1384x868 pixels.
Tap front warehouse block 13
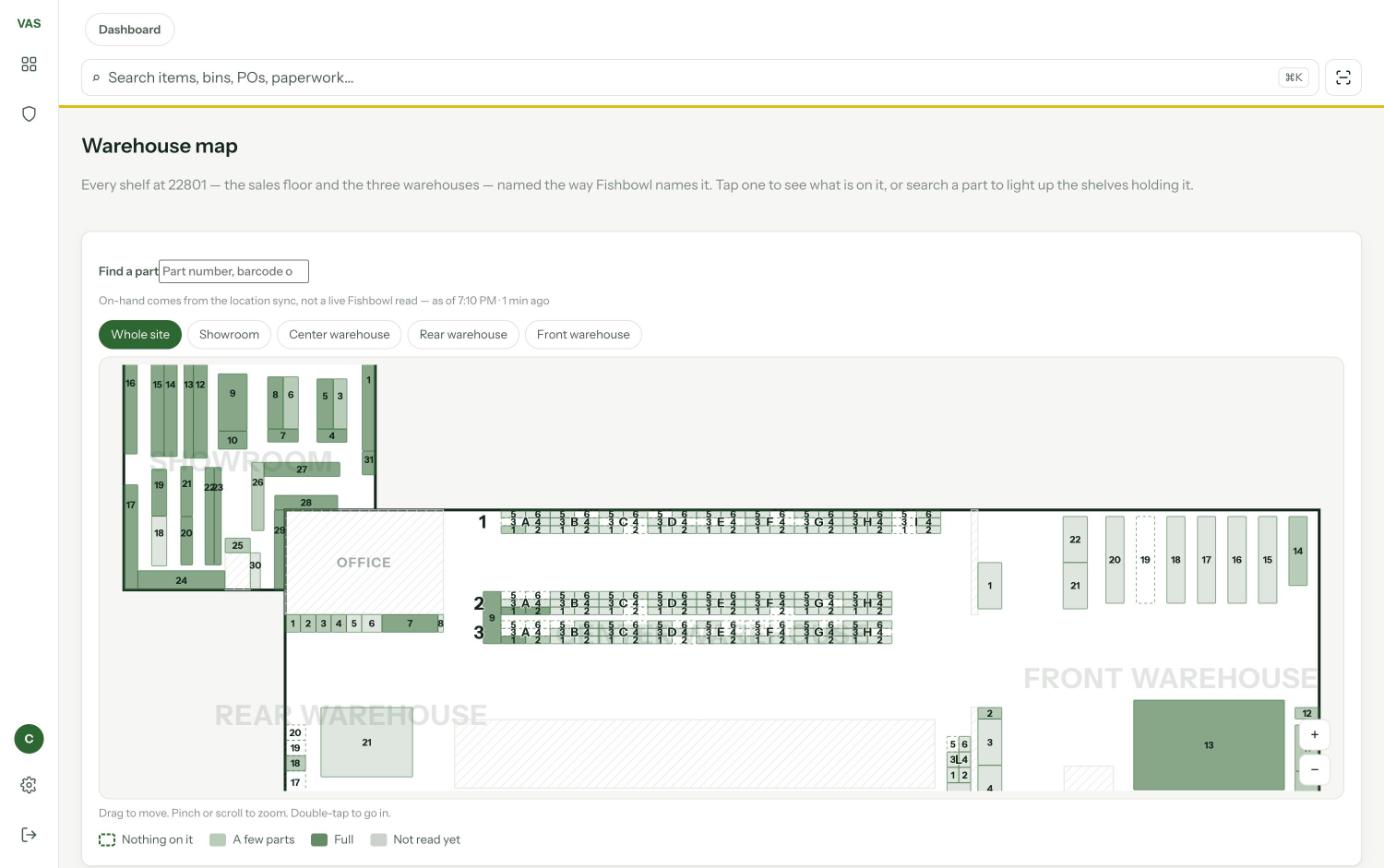pyautogui.click(x=1209, y=745)
